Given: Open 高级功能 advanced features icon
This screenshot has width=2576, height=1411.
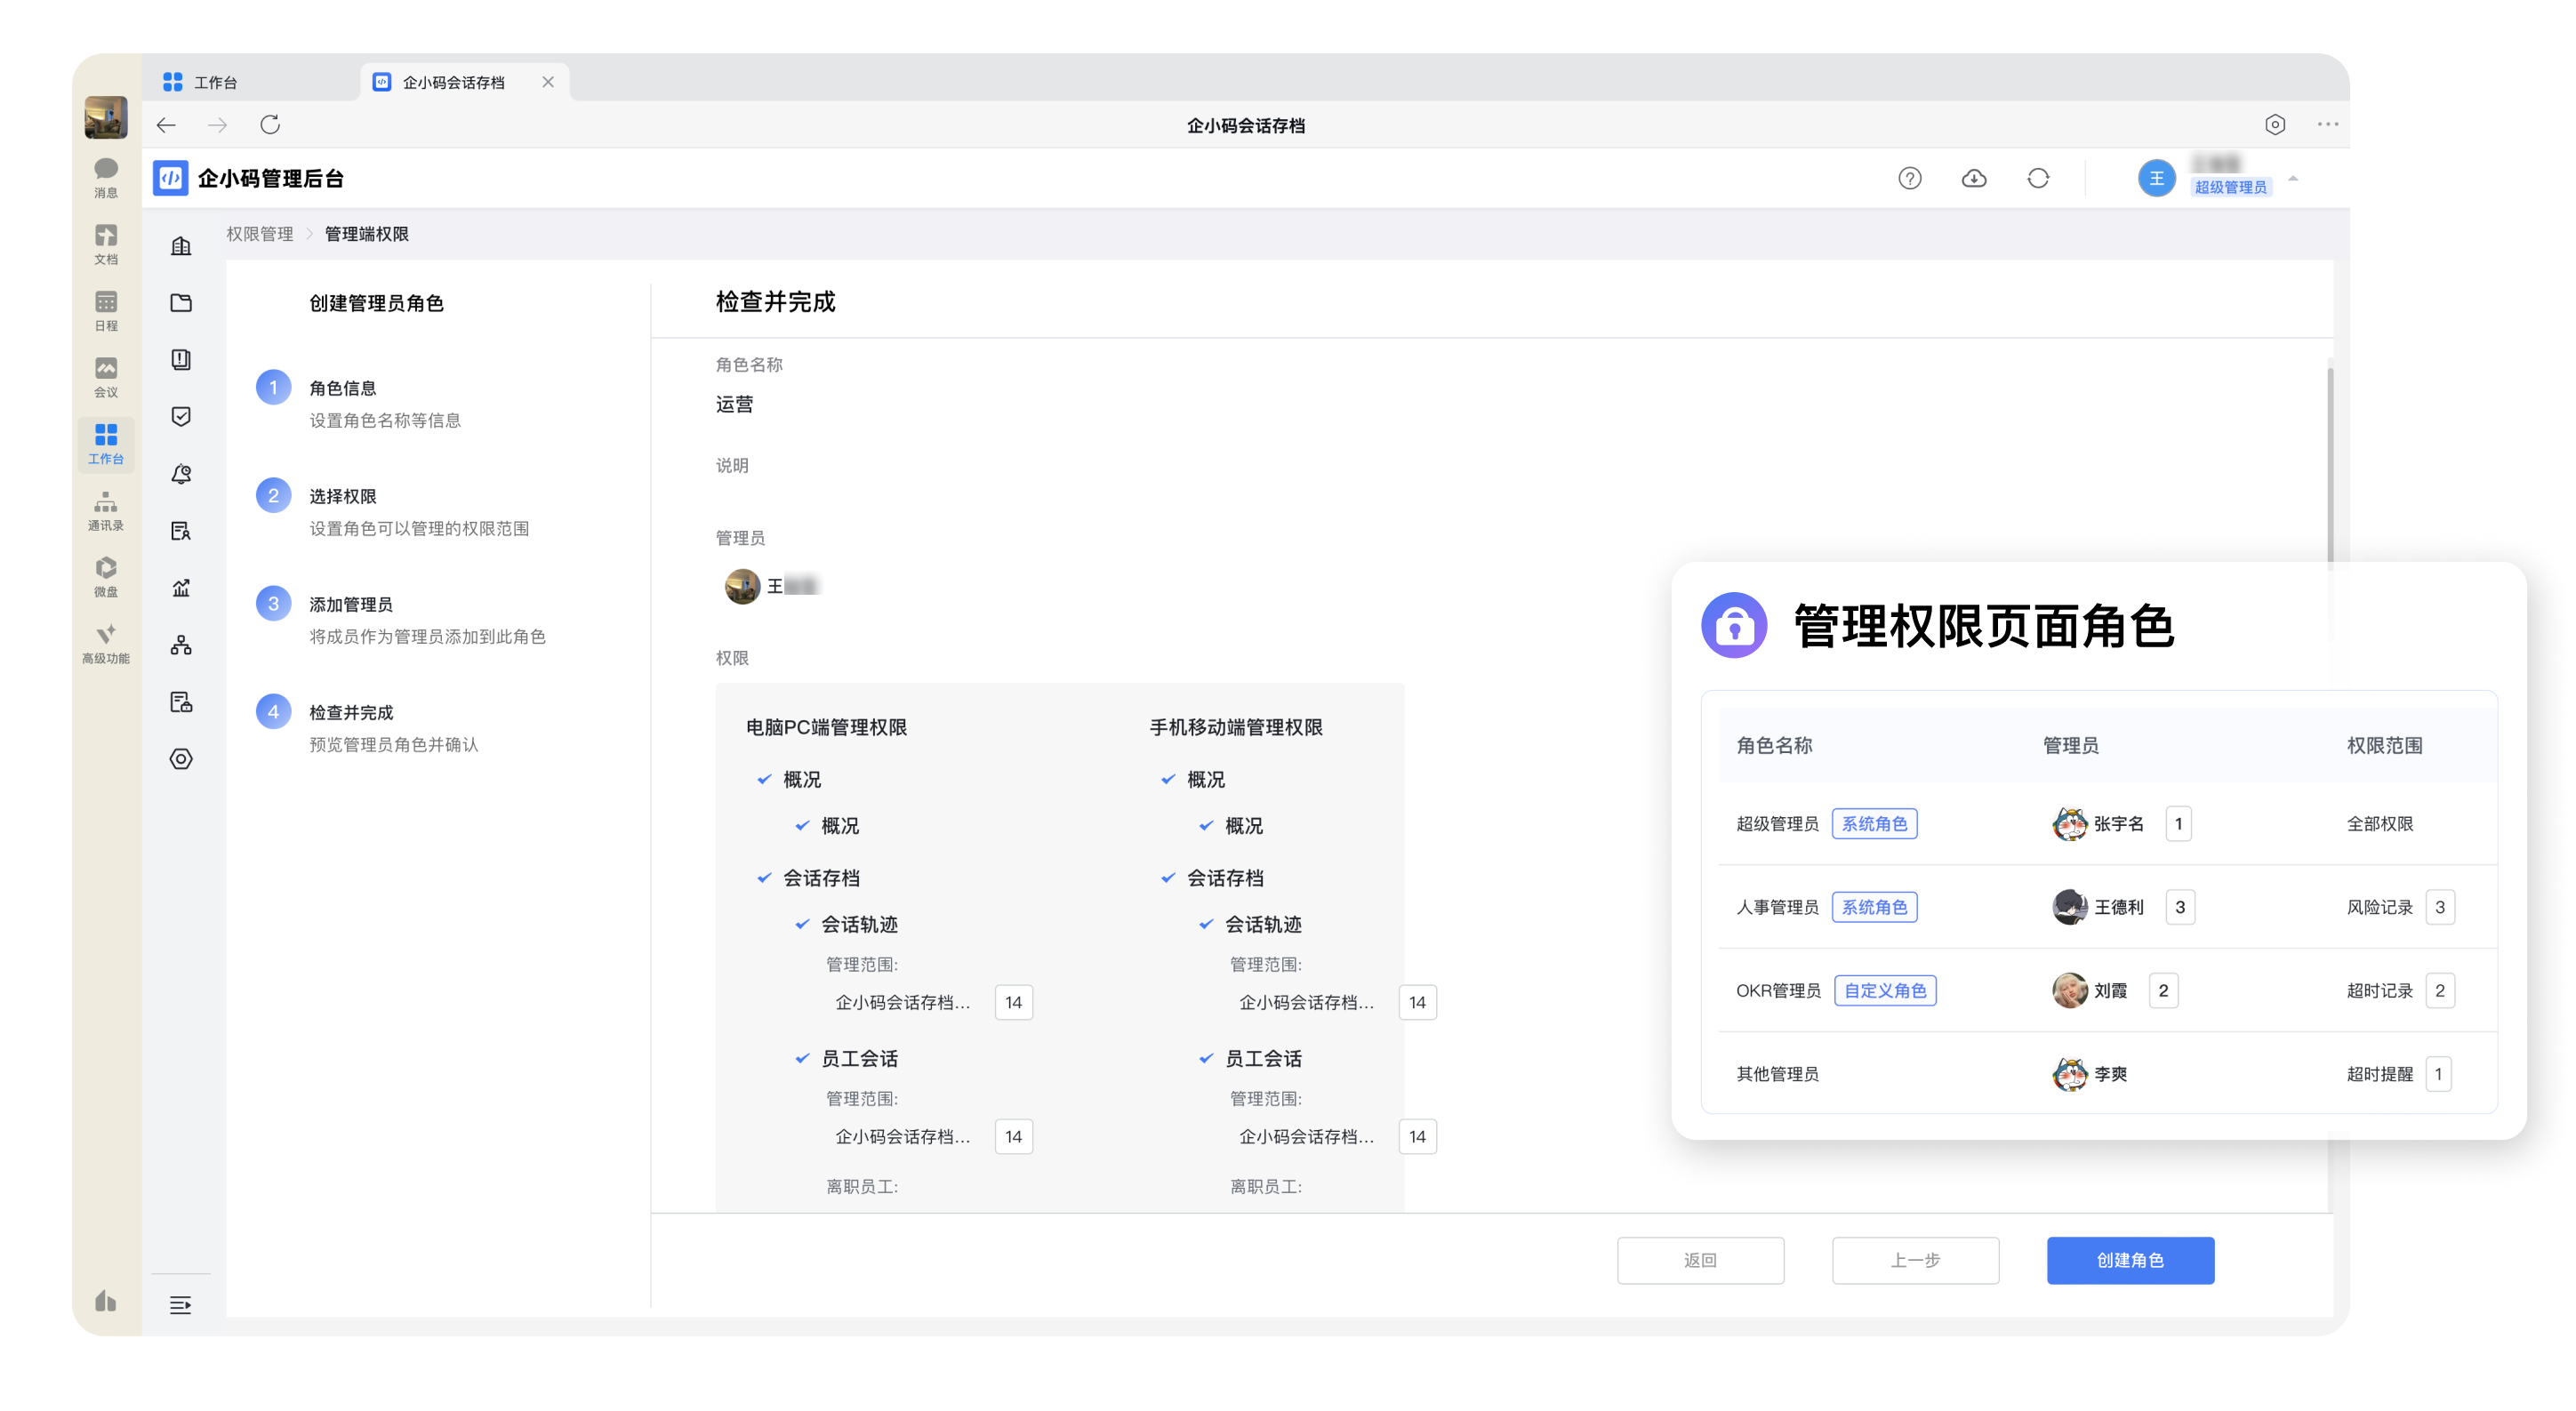Looking at the screenshot, I should click(x=106, y=644).
